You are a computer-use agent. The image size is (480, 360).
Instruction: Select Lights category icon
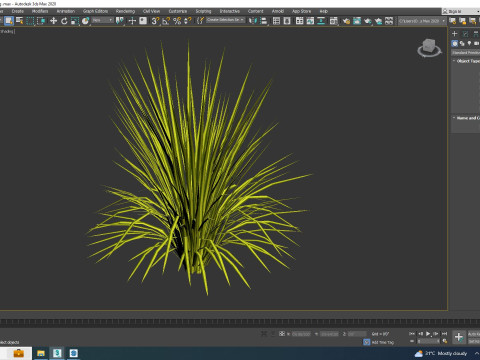point(469,43)
